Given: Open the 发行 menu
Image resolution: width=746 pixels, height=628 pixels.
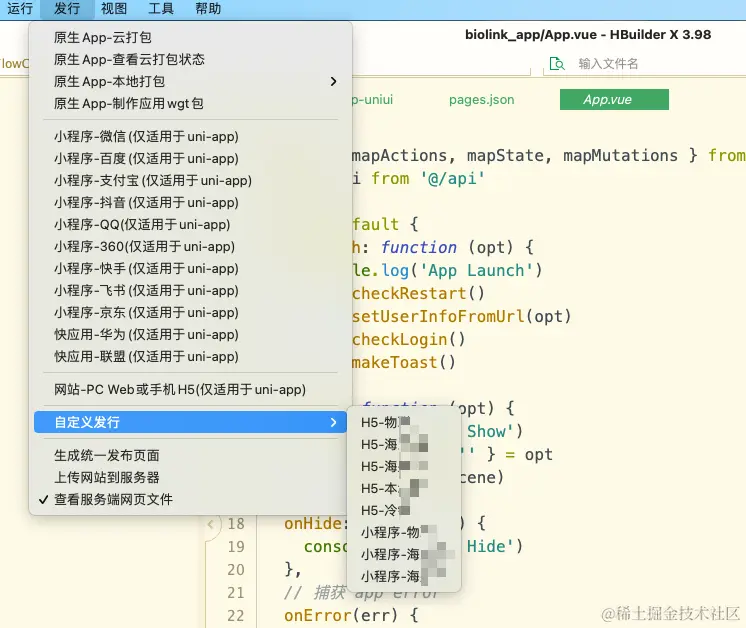Looking at the screenshot, I should coord(67,9).
